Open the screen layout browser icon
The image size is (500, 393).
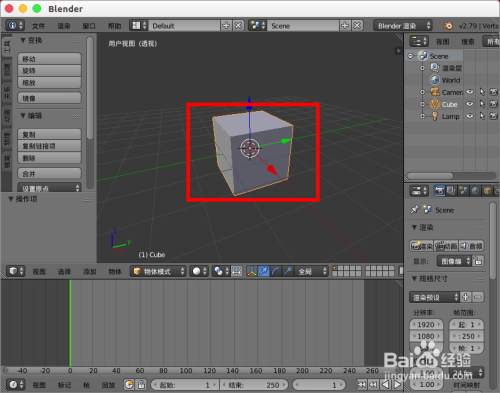(139, 26)
